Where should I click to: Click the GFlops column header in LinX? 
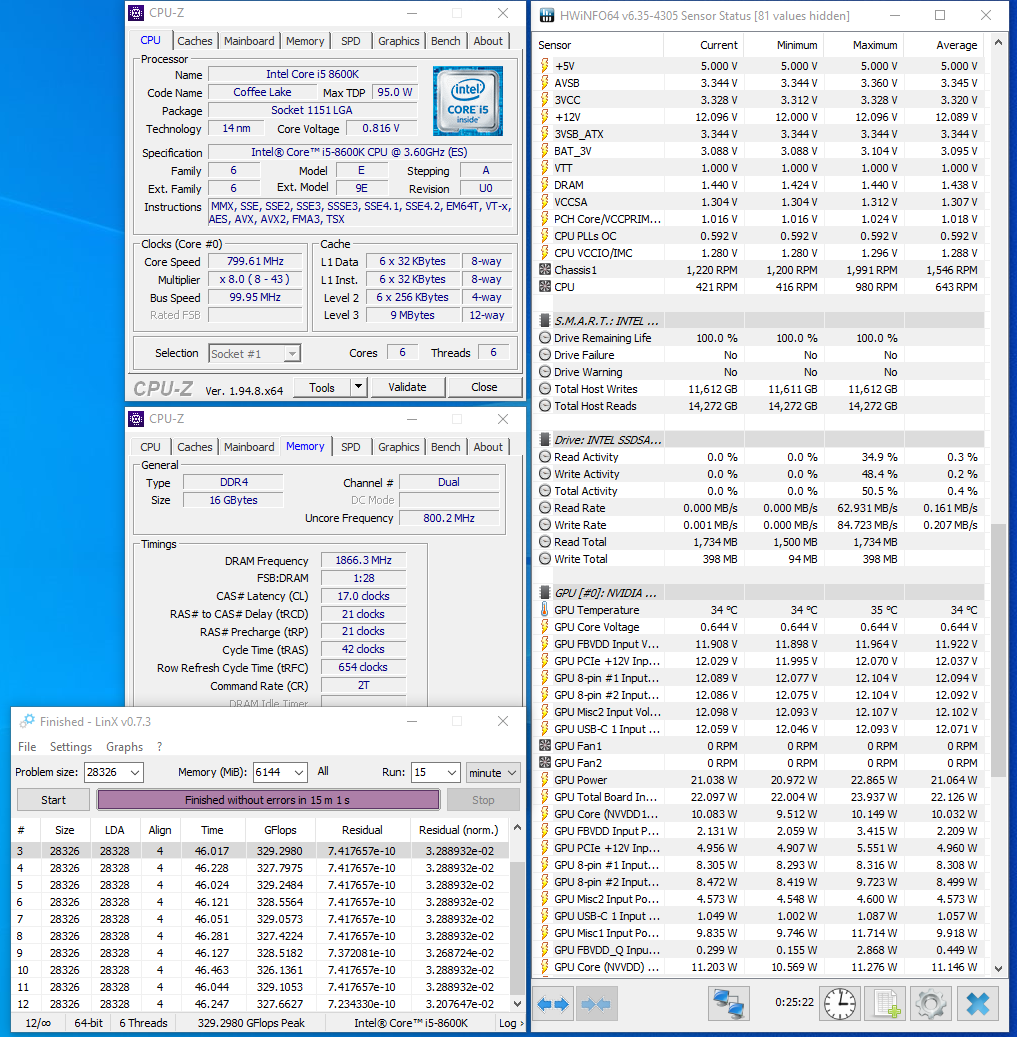click(280, 830)
